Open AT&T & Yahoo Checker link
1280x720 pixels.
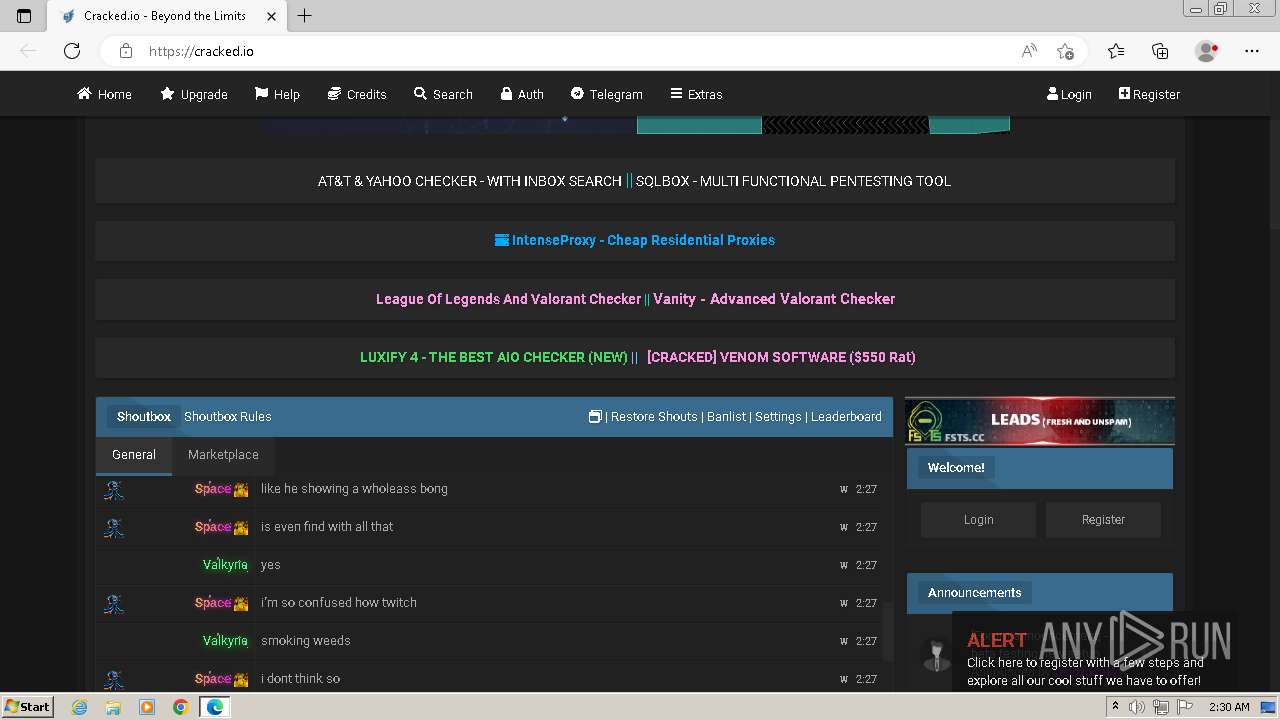[x=470, y=181]
